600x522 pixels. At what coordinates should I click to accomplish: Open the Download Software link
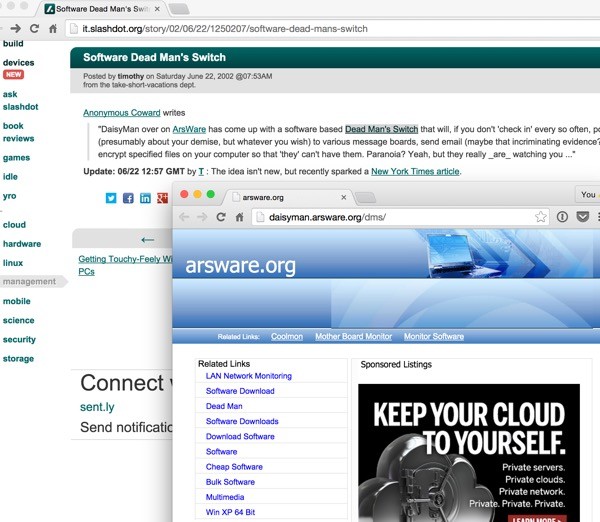(x=240, y=436)
